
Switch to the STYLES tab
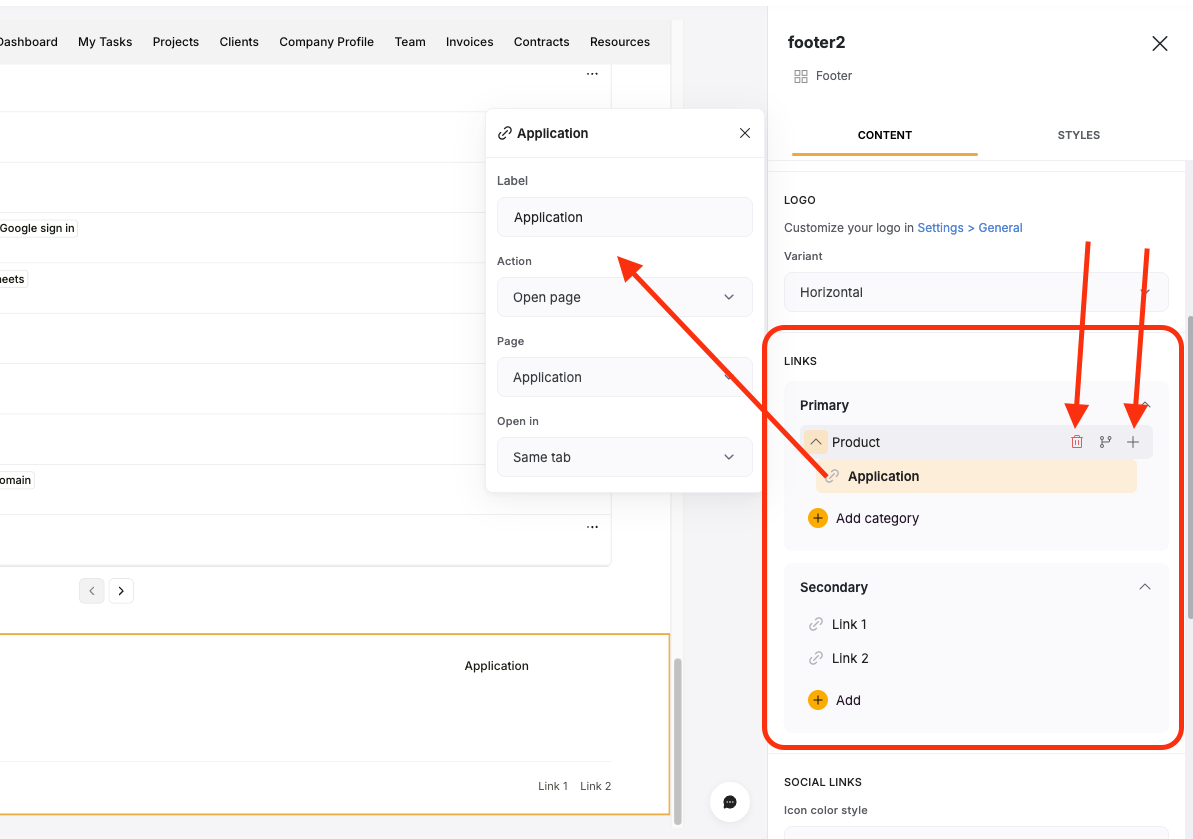point(1078,135)
